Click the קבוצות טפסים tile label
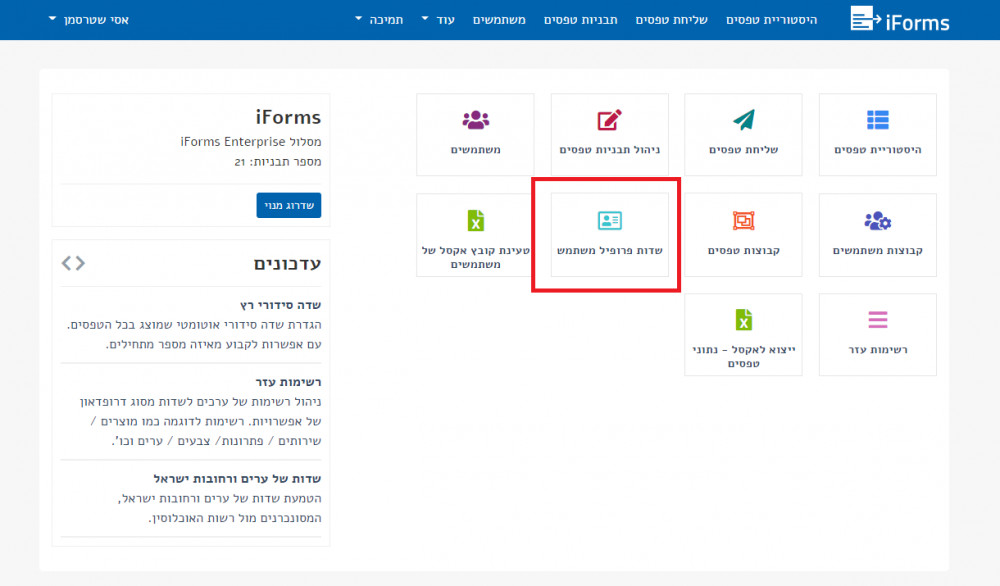 (x=744, y=251)
